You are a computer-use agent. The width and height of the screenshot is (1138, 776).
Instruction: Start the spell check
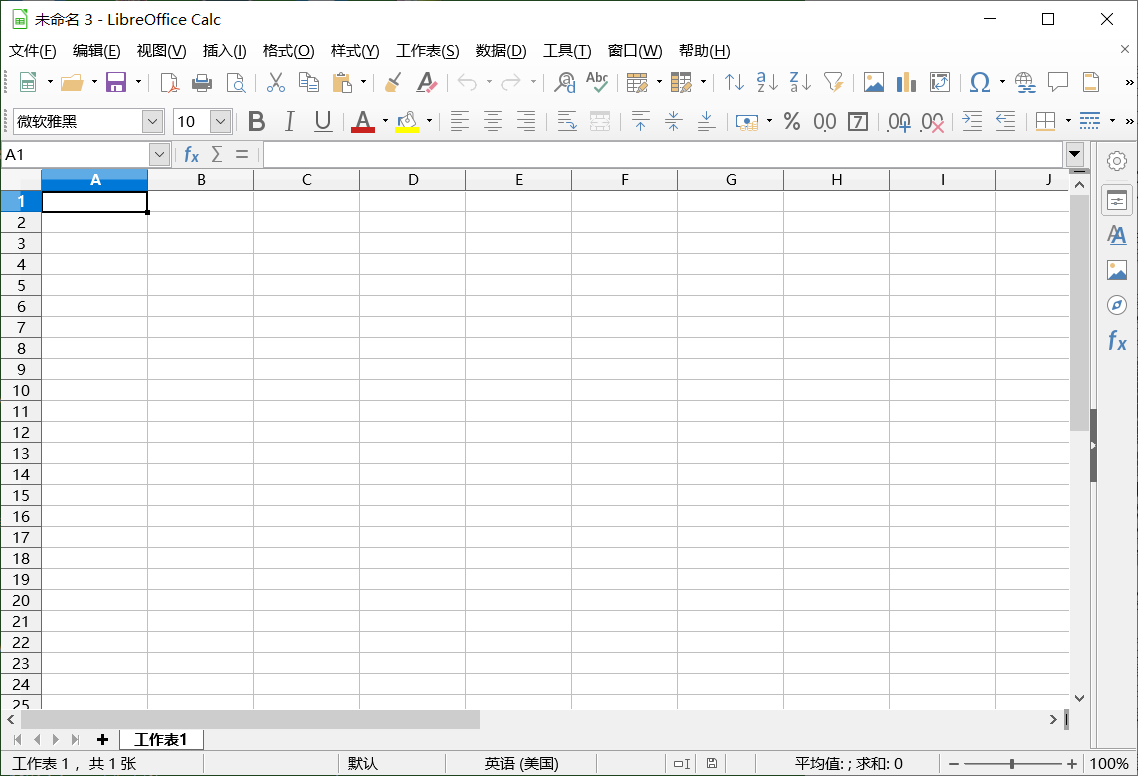[x=597, y=82]
